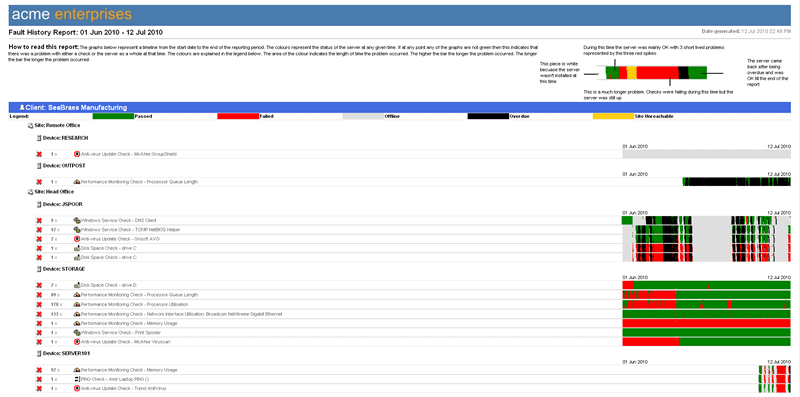800x397 pixels.
Task: Click the red X for Print Spooler check
Action: coord(39,333)
